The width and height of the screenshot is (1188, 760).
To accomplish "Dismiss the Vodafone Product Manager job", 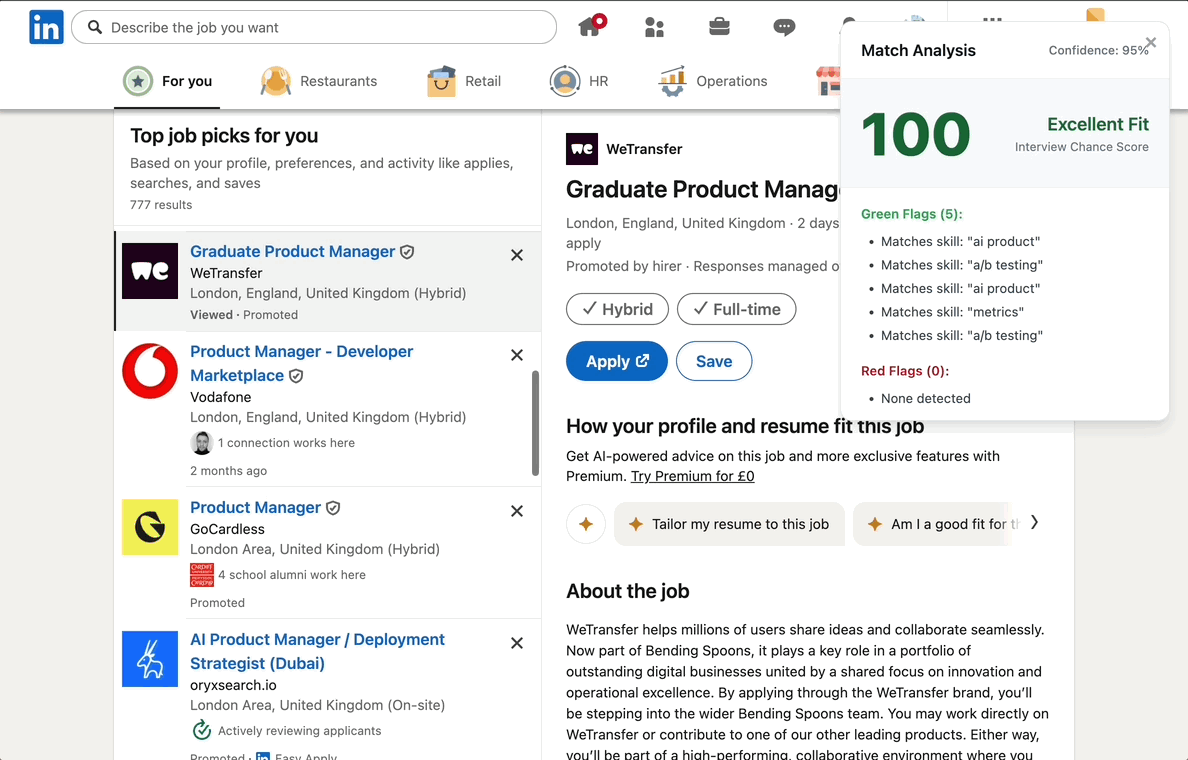I will 517,355.
